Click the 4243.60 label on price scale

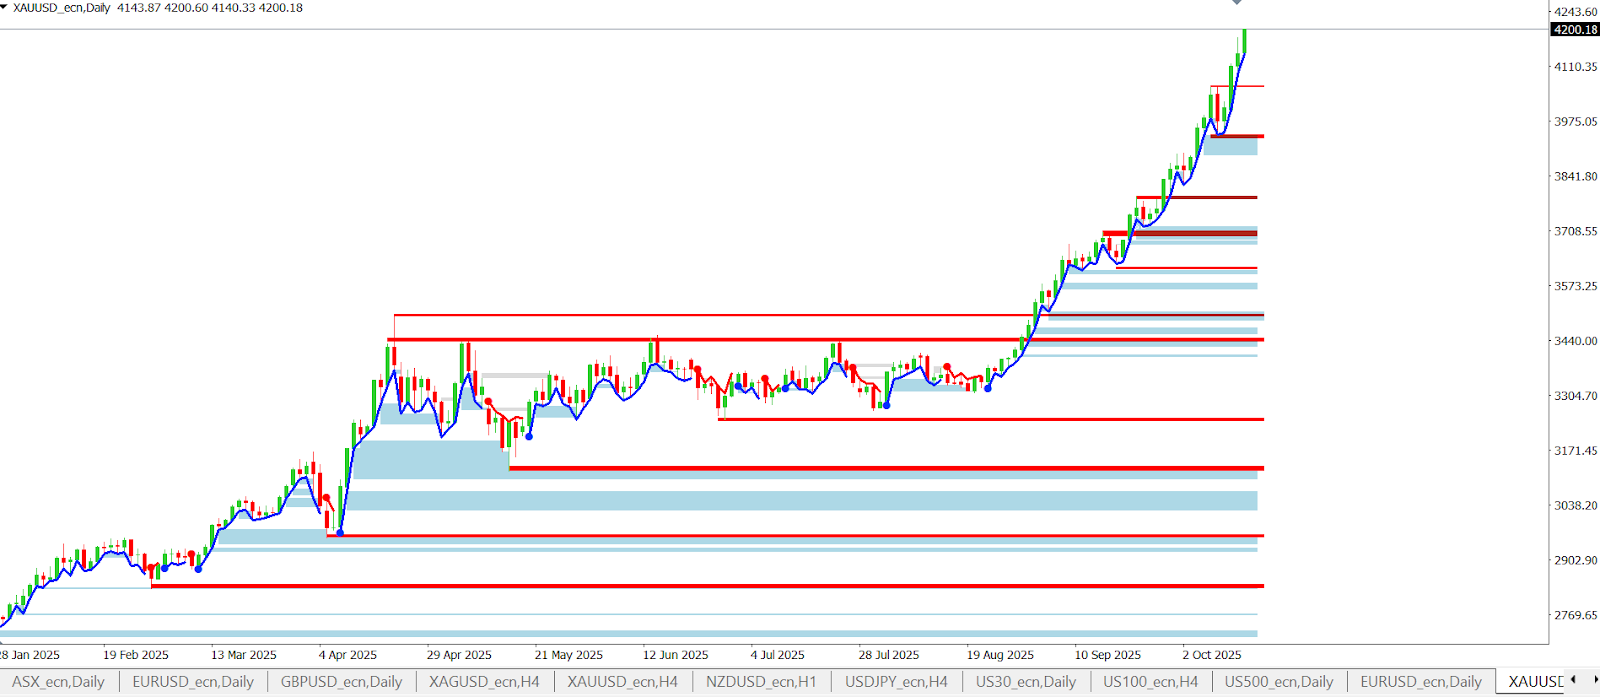1575,12
